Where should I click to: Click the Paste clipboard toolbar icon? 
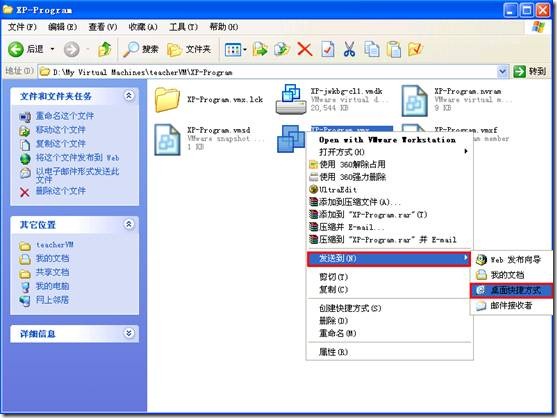394,49
